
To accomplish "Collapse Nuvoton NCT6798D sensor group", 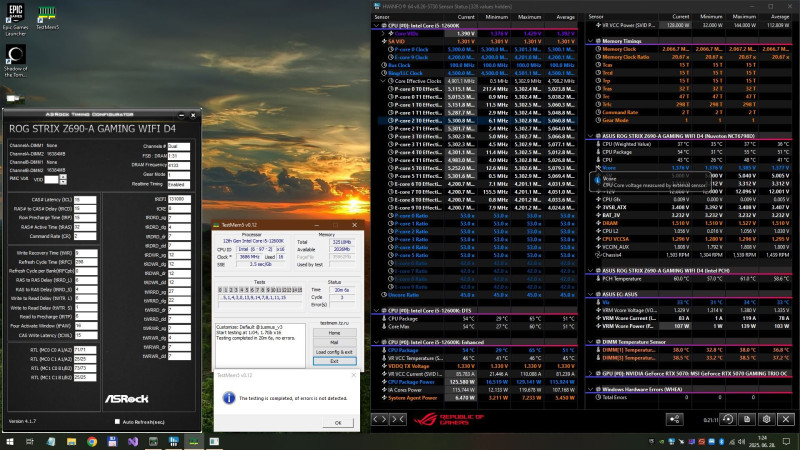I will 590,136.
